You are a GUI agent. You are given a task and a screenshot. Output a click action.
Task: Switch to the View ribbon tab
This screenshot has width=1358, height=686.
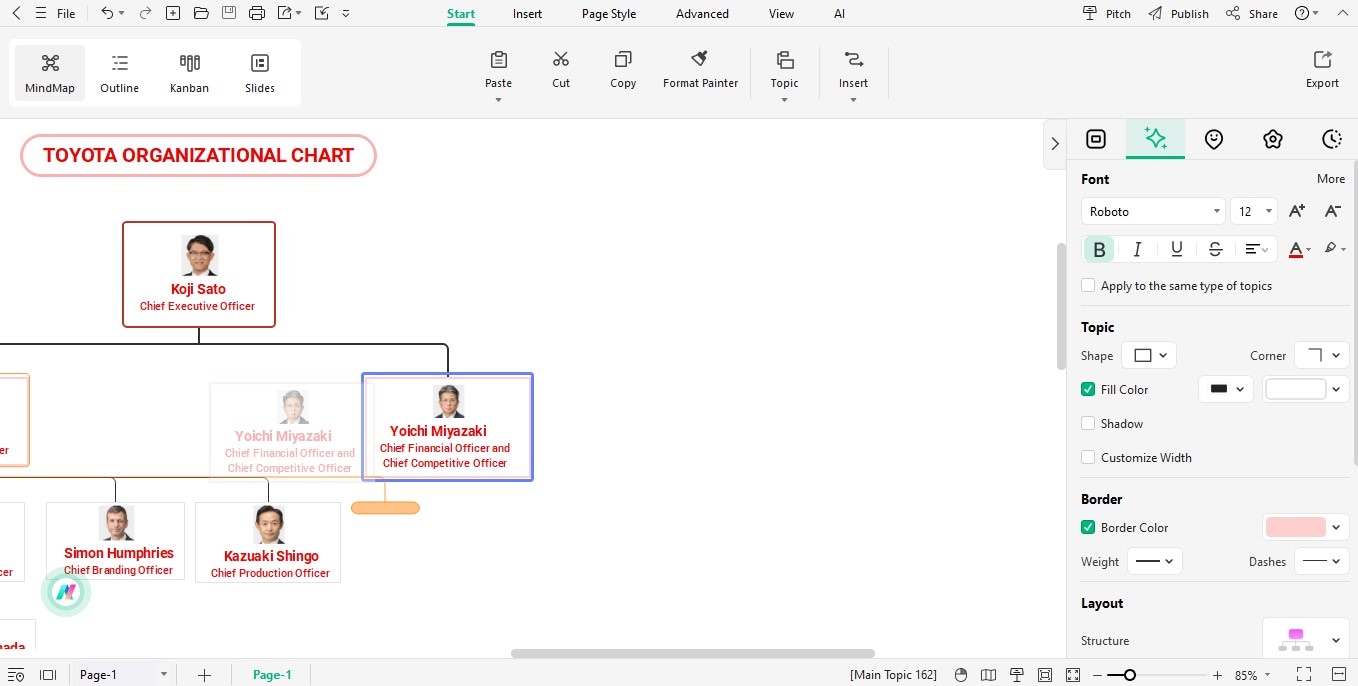click(781, 14)
